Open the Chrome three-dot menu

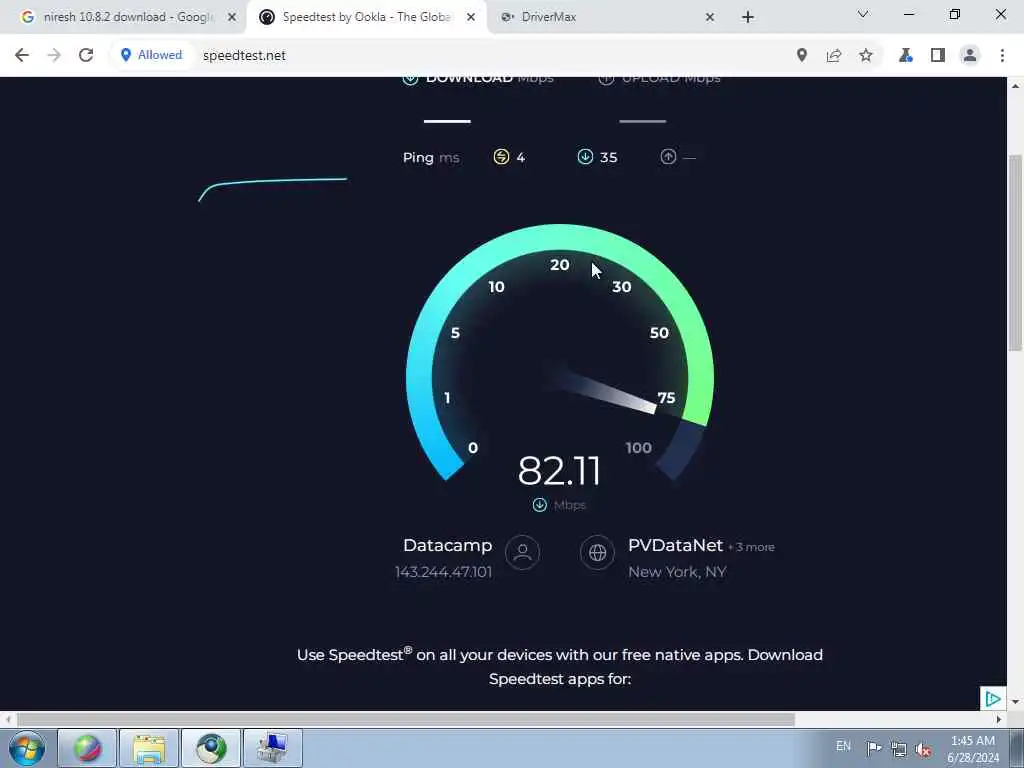[1002, 56]
